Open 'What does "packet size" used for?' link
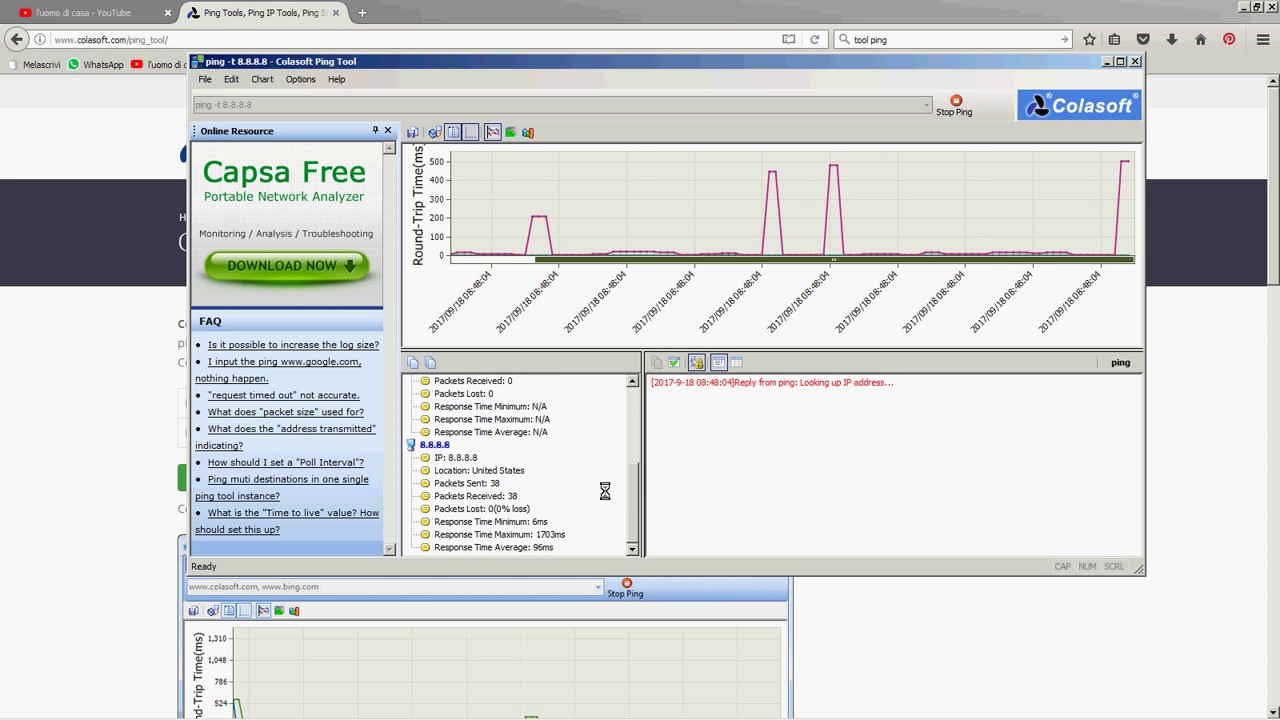The image size is (1280, 720). point(286,412)
